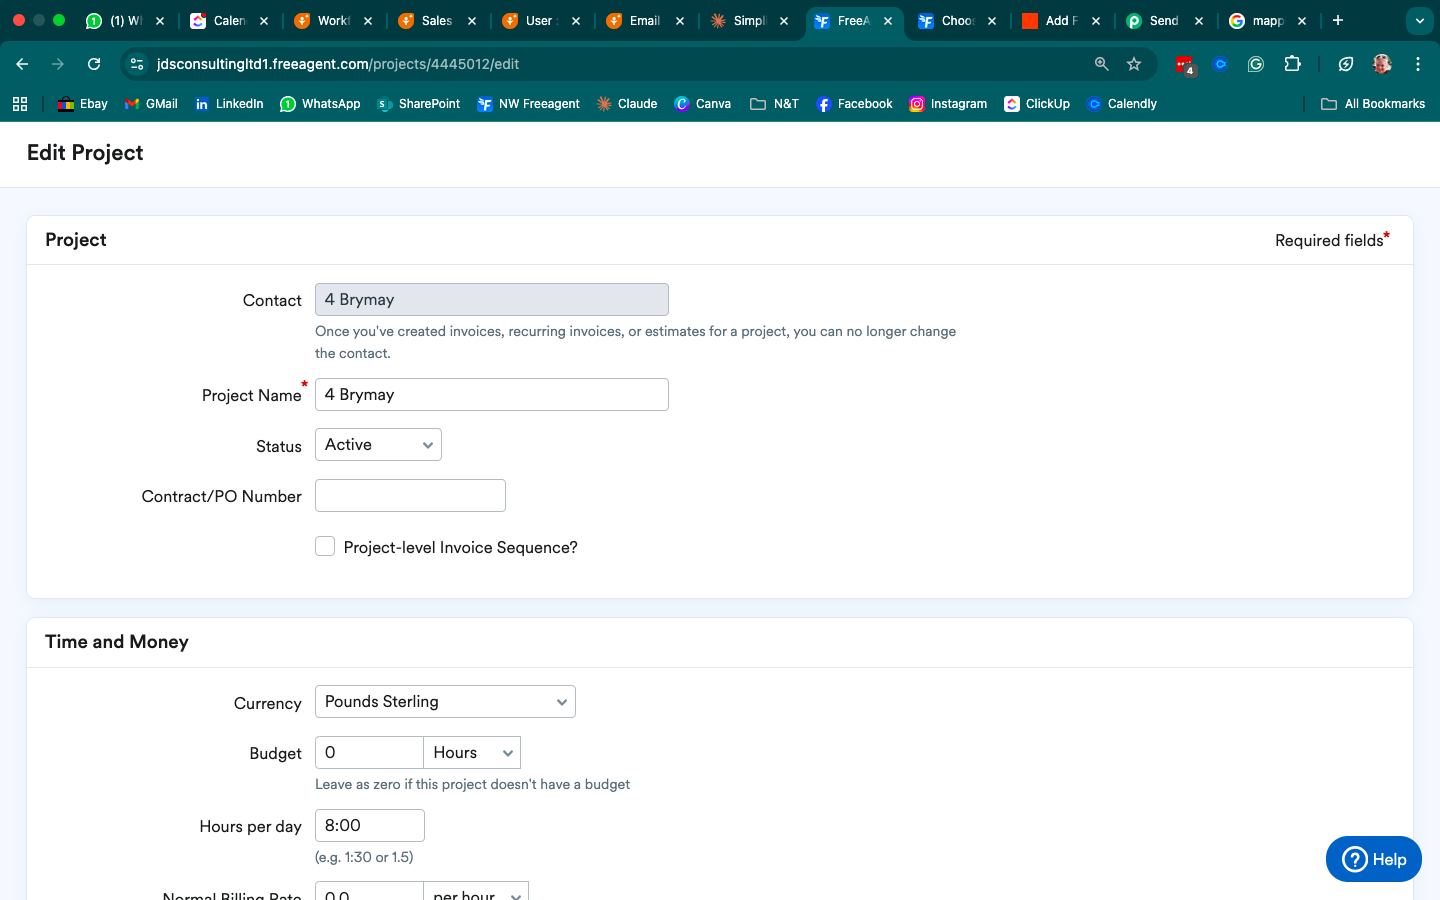
Task: Open the Chrome apps grid icon
Action: 20,104
